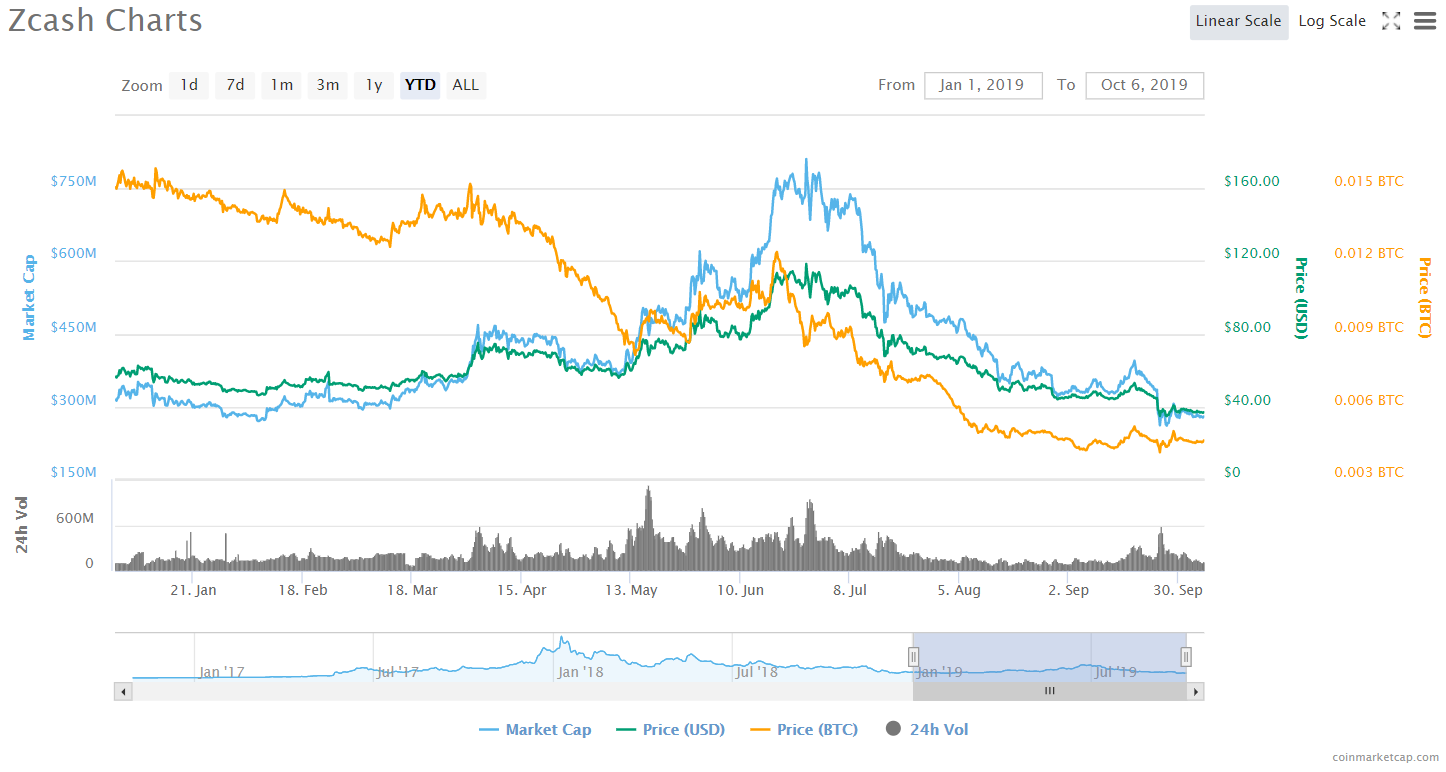Click the coinmarketcap.com credit link
The height and width of the screenshot is (772, 1446).
[x=1385, y=758]
